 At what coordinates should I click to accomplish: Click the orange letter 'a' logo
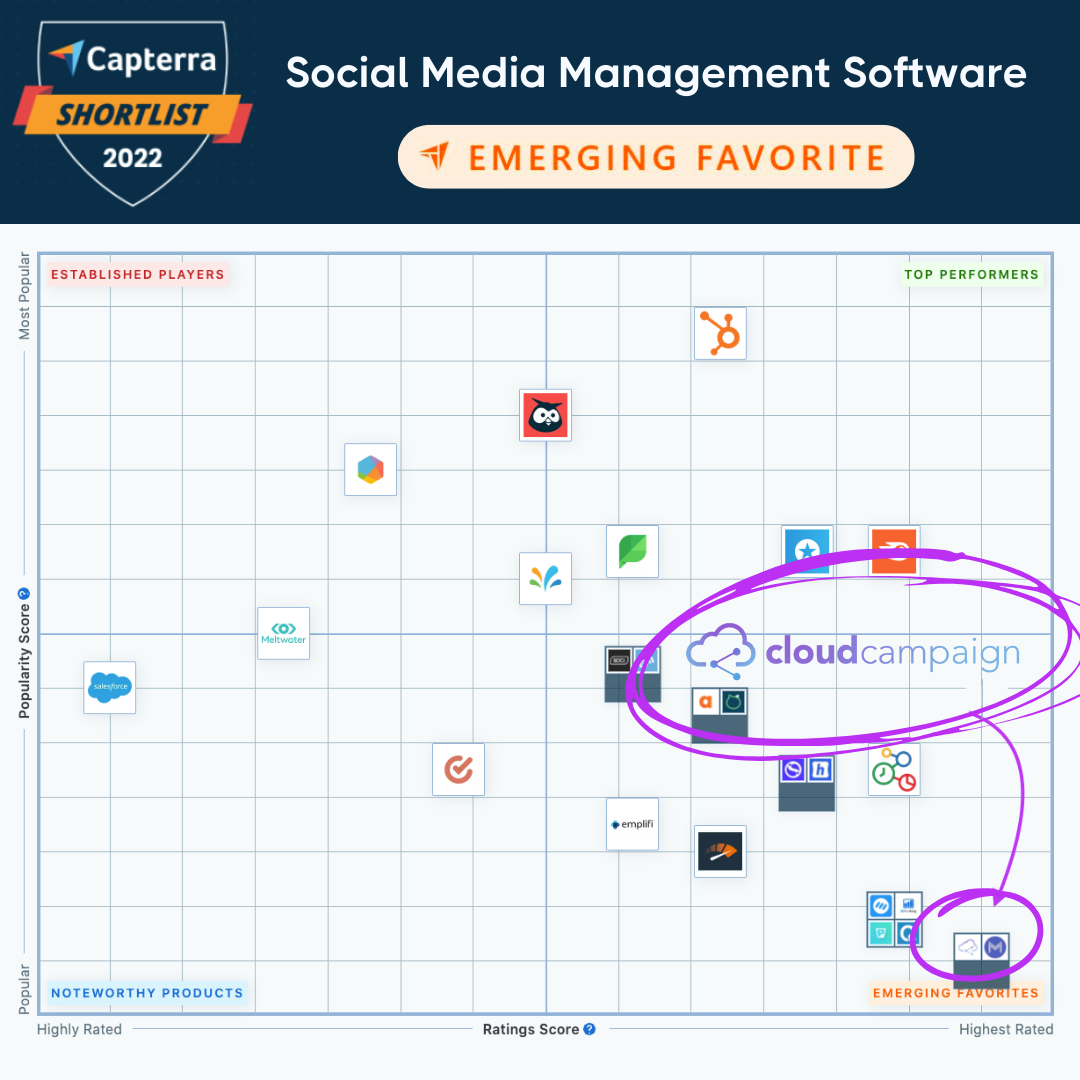705,702
